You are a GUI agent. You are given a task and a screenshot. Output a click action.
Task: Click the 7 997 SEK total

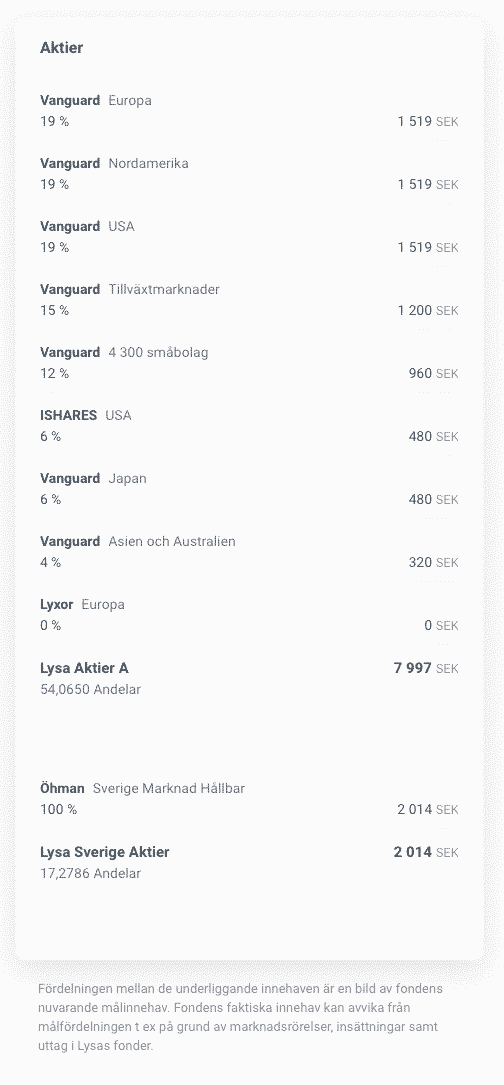[x=426, y=668]
